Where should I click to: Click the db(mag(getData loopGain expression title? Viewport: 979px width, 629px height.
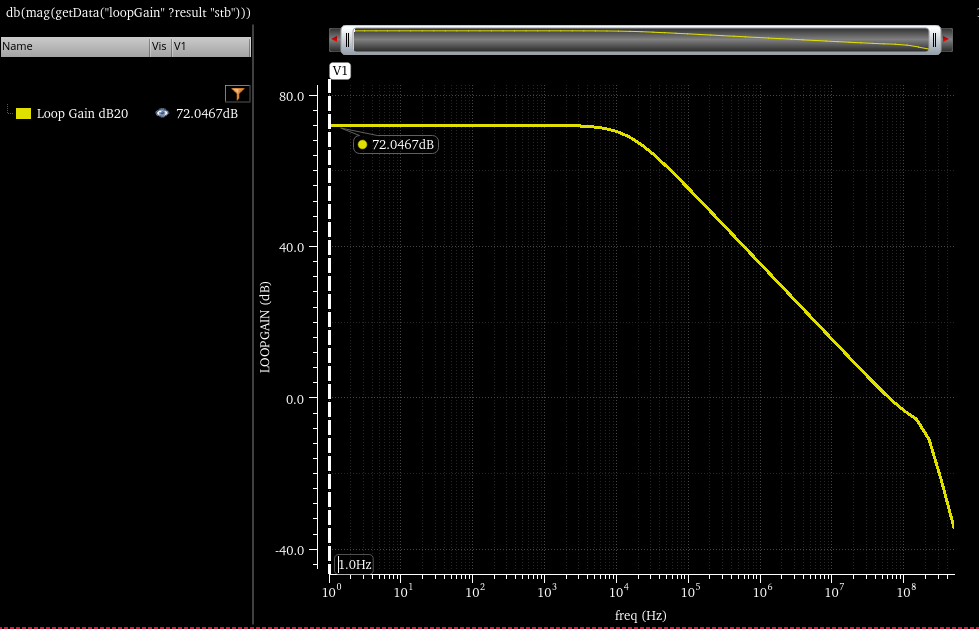[x=128, y=12]
